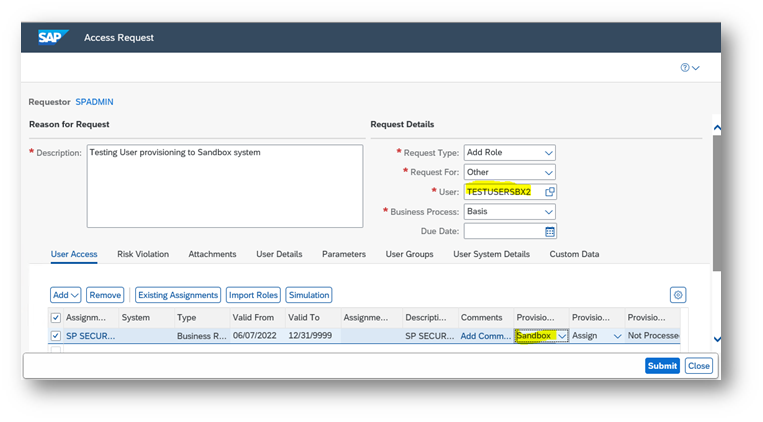Open the User value help icon
The width and height of the screenshot is (763, 422).
(549, 191)
